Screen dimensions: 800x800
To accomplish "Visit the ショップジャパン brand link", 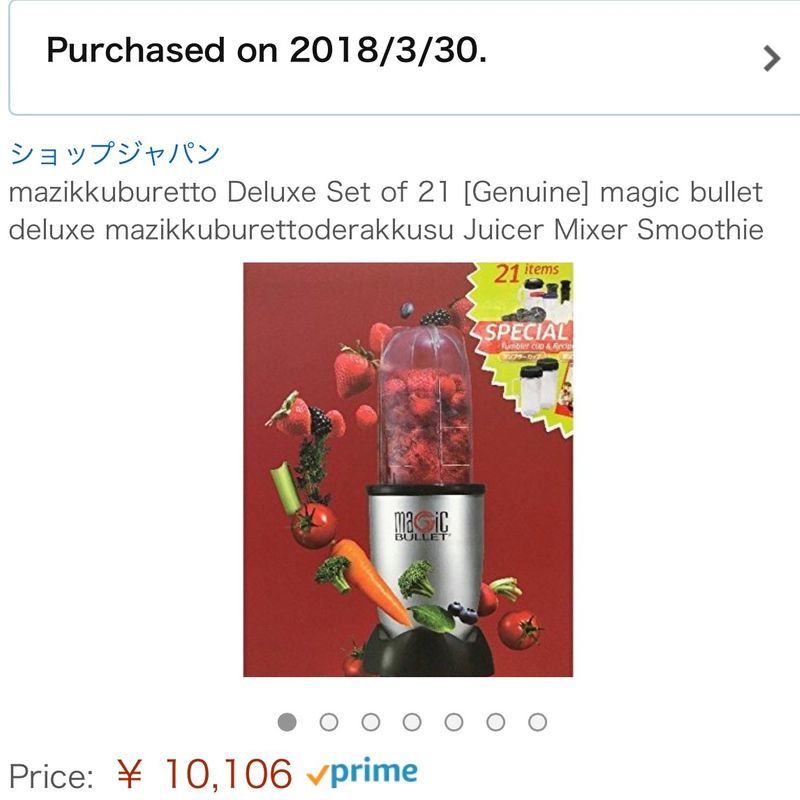I will point(115,153).
